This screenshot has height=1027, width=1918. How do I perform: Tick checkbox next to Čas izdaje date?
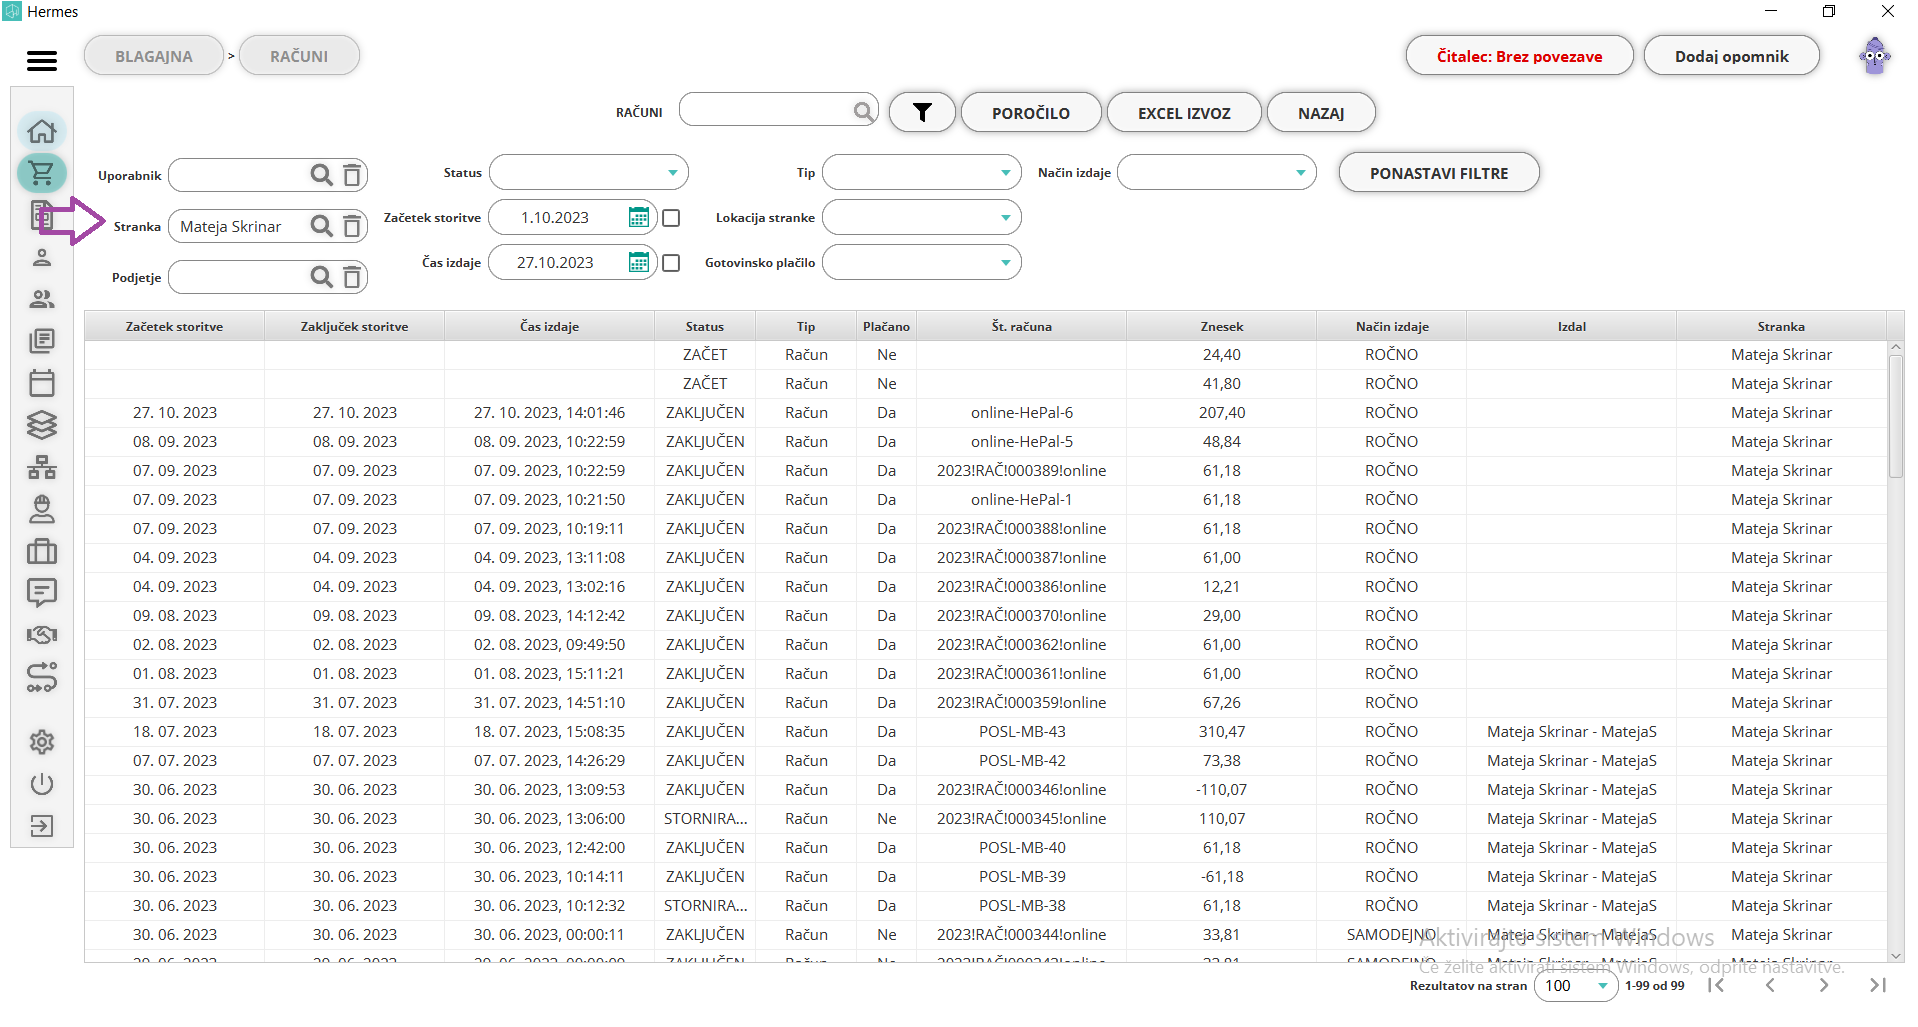pyautogui.click(x=671, y=263)
